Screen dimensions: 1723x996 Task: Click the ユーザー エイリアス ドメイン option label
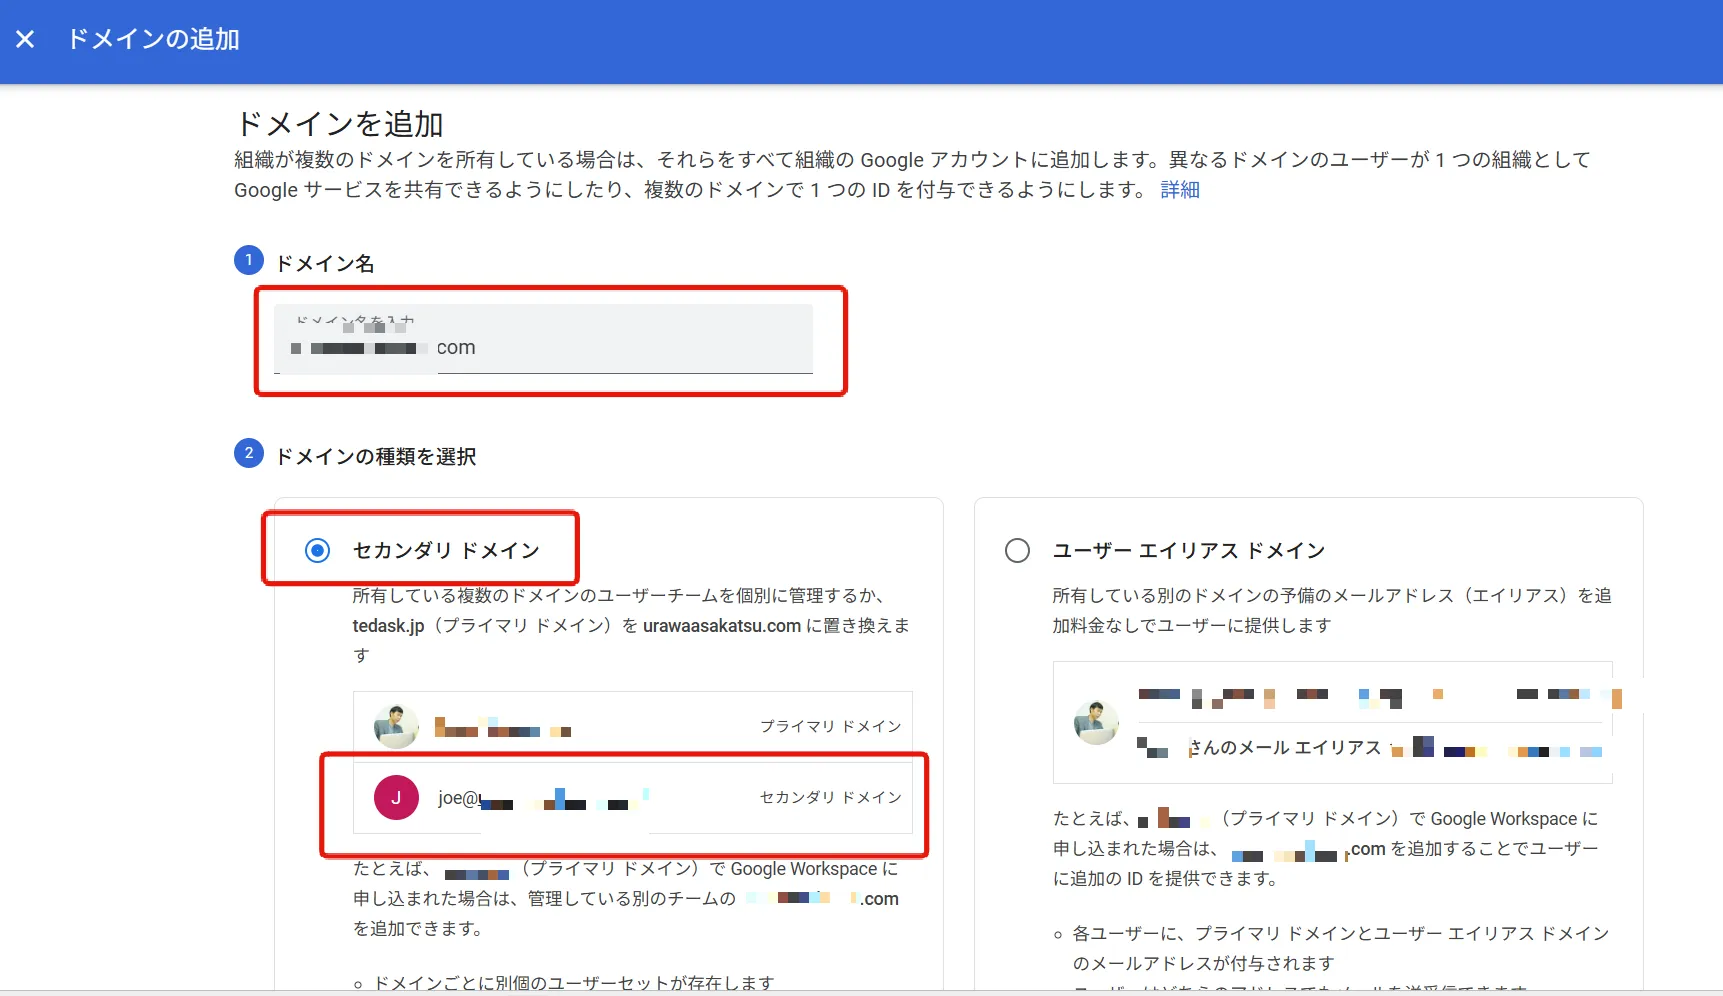(x=1189, y=550)
